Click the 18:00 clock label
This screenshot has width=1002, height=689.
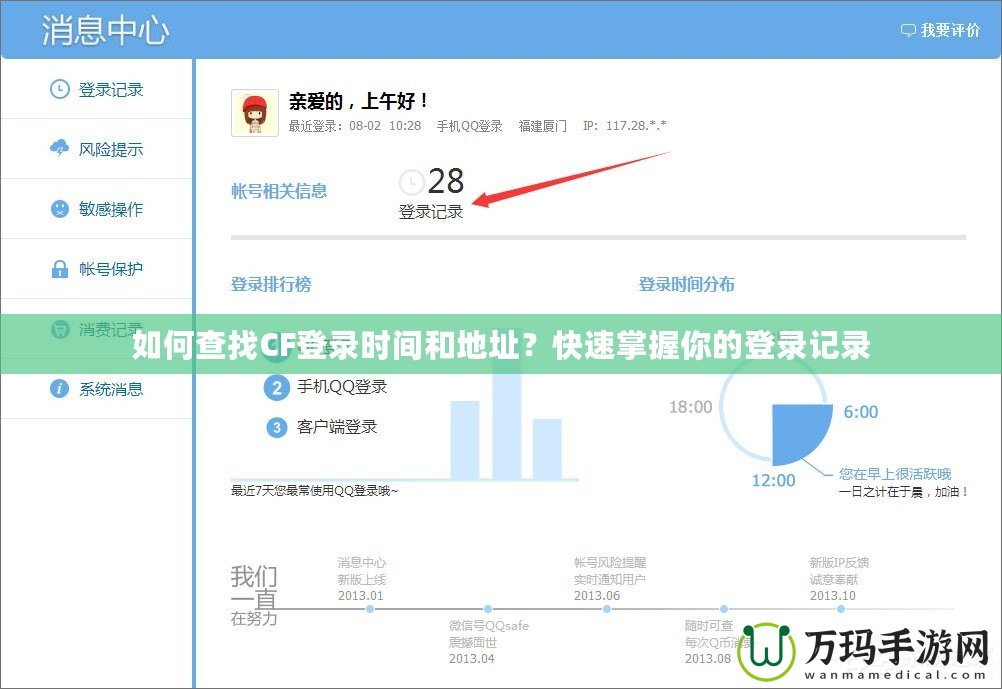tap(690, 406)
